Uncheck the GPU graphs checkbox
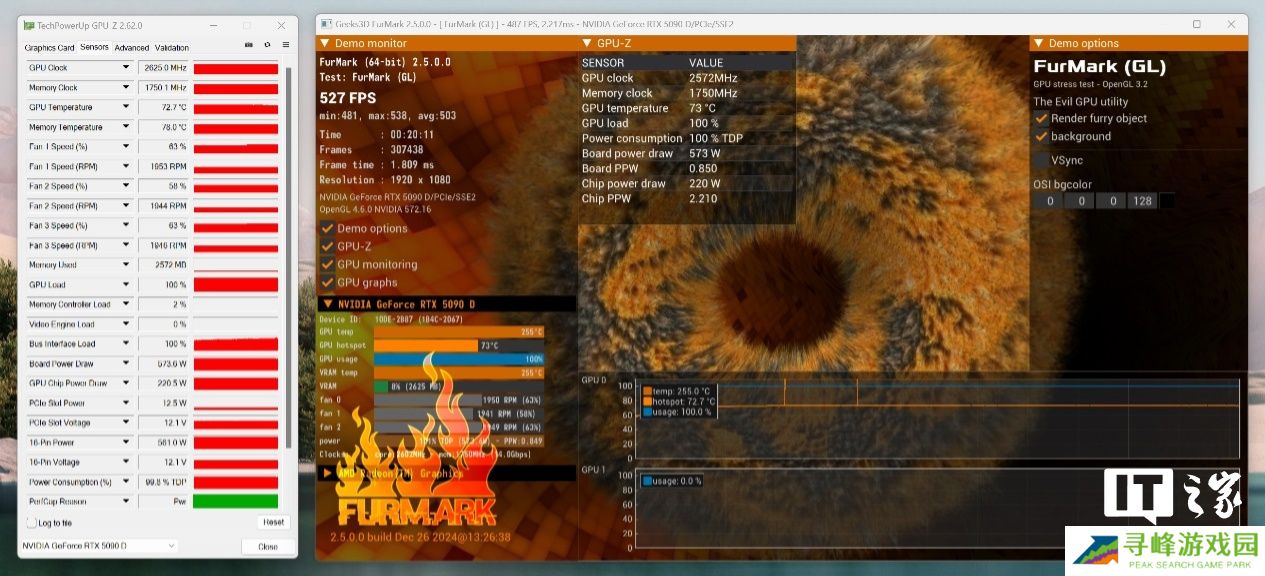The height and width of the screenshot is (576, 1265). pyautogui.click(x=327, y=282)
